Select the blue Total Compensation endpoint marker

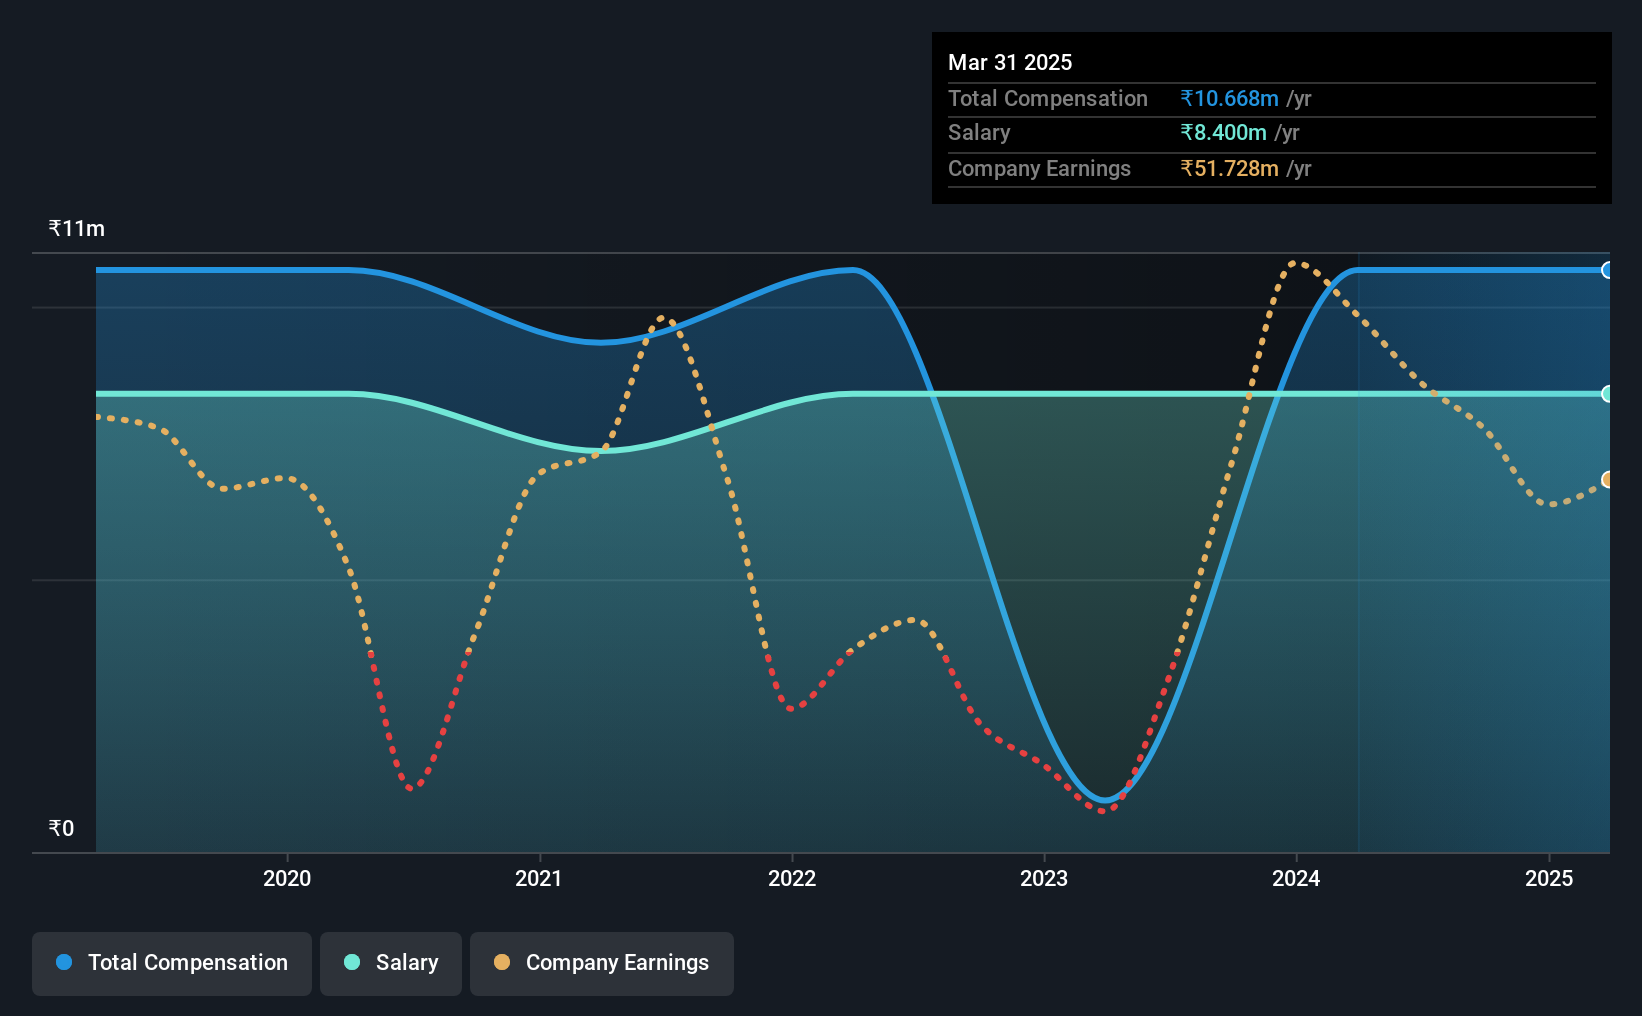pos(1607,270)
